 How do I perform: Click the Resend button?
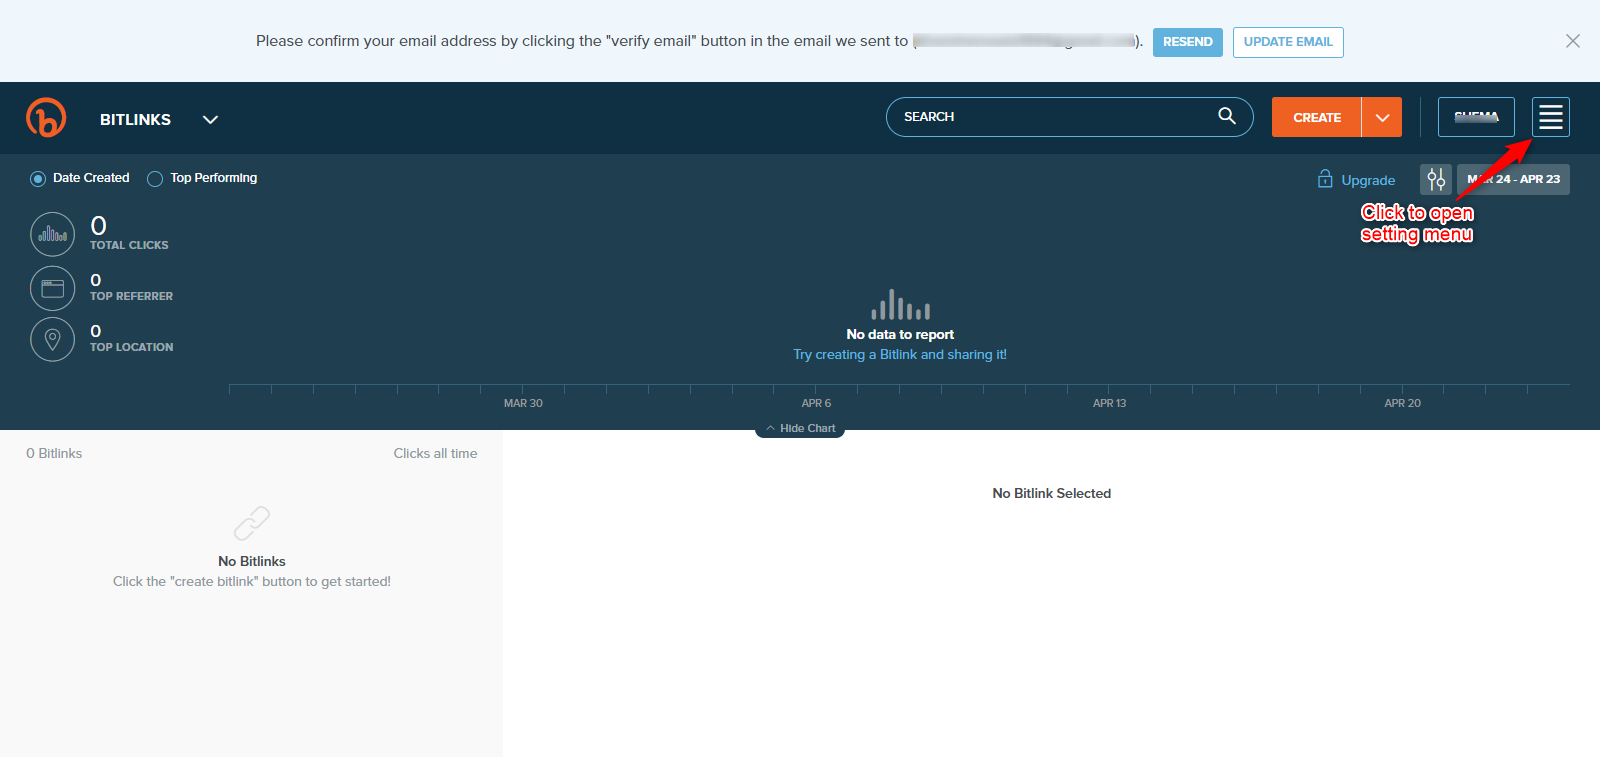[1187, 42]
